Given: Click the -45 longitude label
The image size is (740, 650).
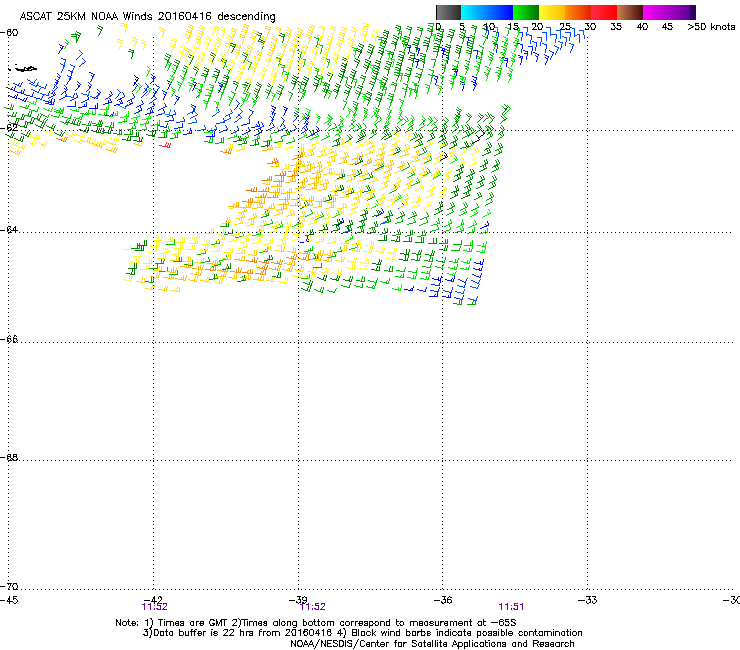Looking at the screenshot, I should tap(9, 600).
